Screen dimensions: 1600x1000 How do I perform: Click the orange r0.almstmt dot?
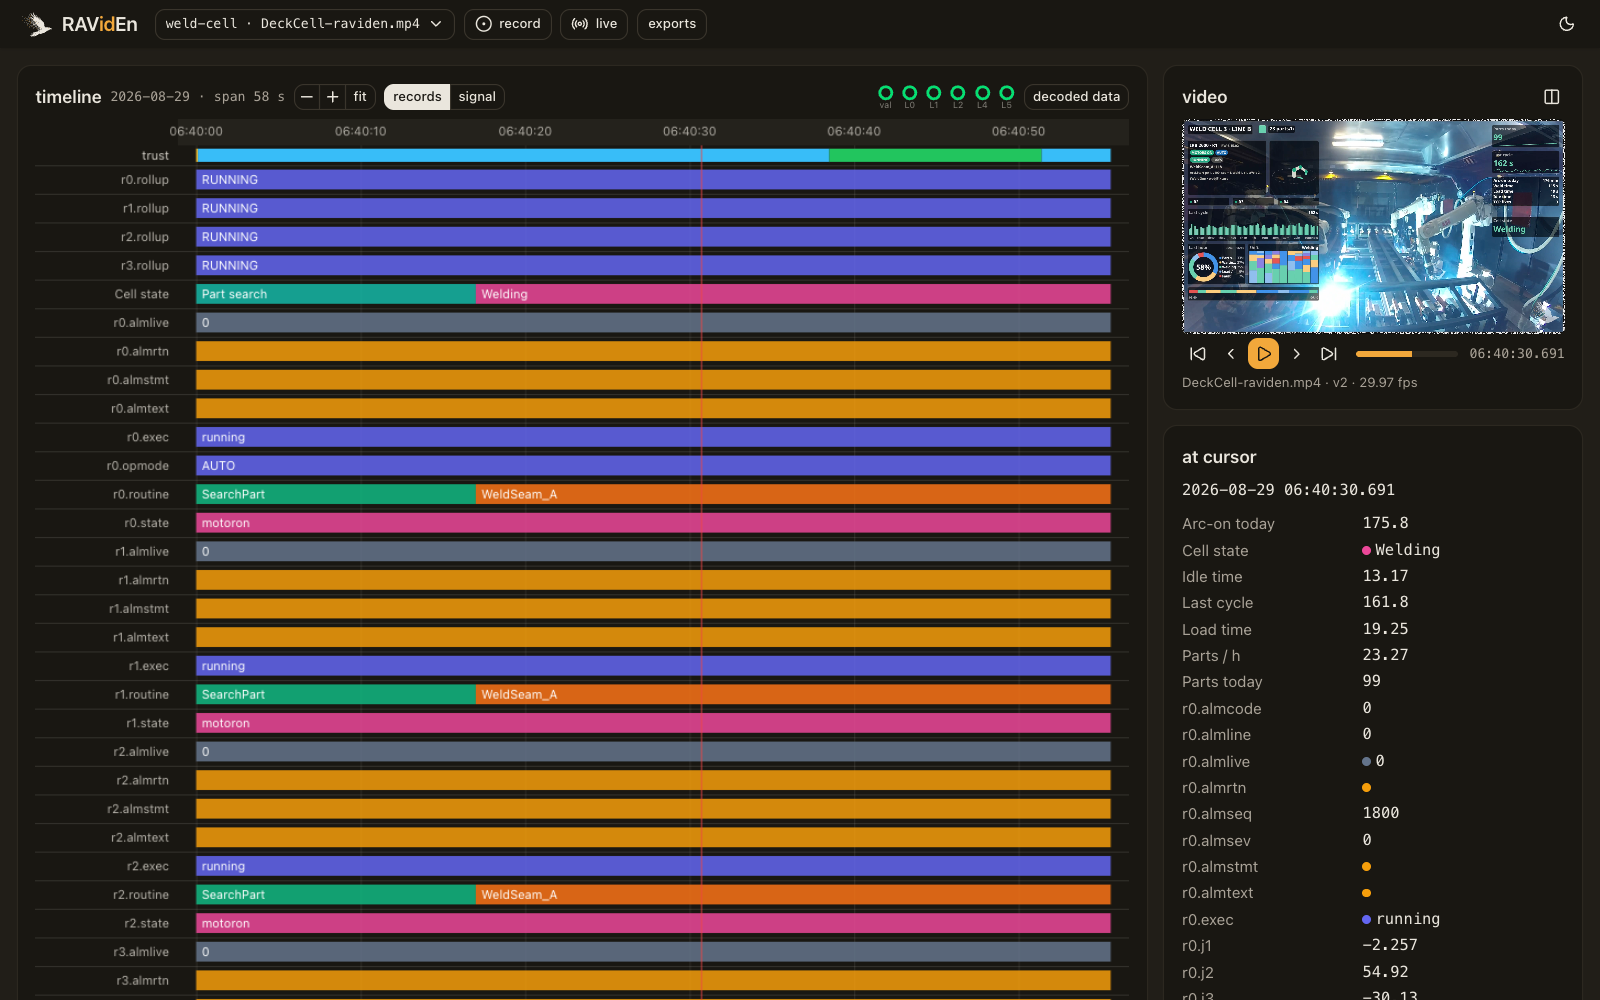pyautogui.click(x=1367, y=867)
